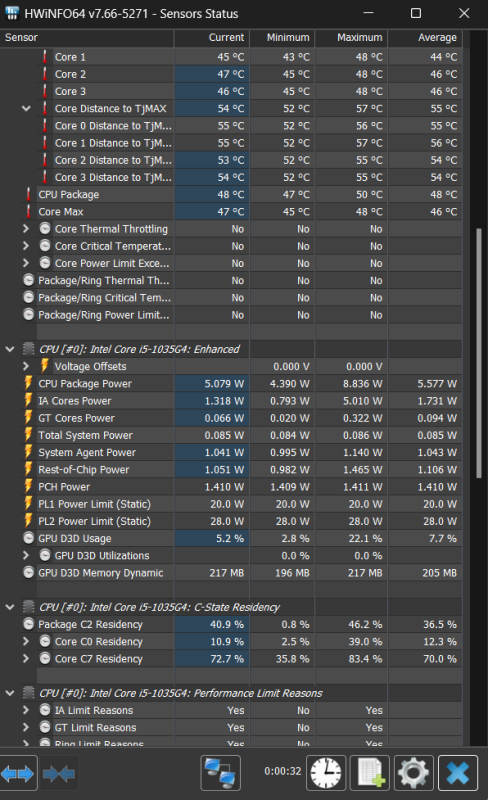Image resolution: width=488 pixels, height=800 pixels.
Task: Click GPU D3D Usage maximum value 22.1 %
Action: (x=365, y=538)
